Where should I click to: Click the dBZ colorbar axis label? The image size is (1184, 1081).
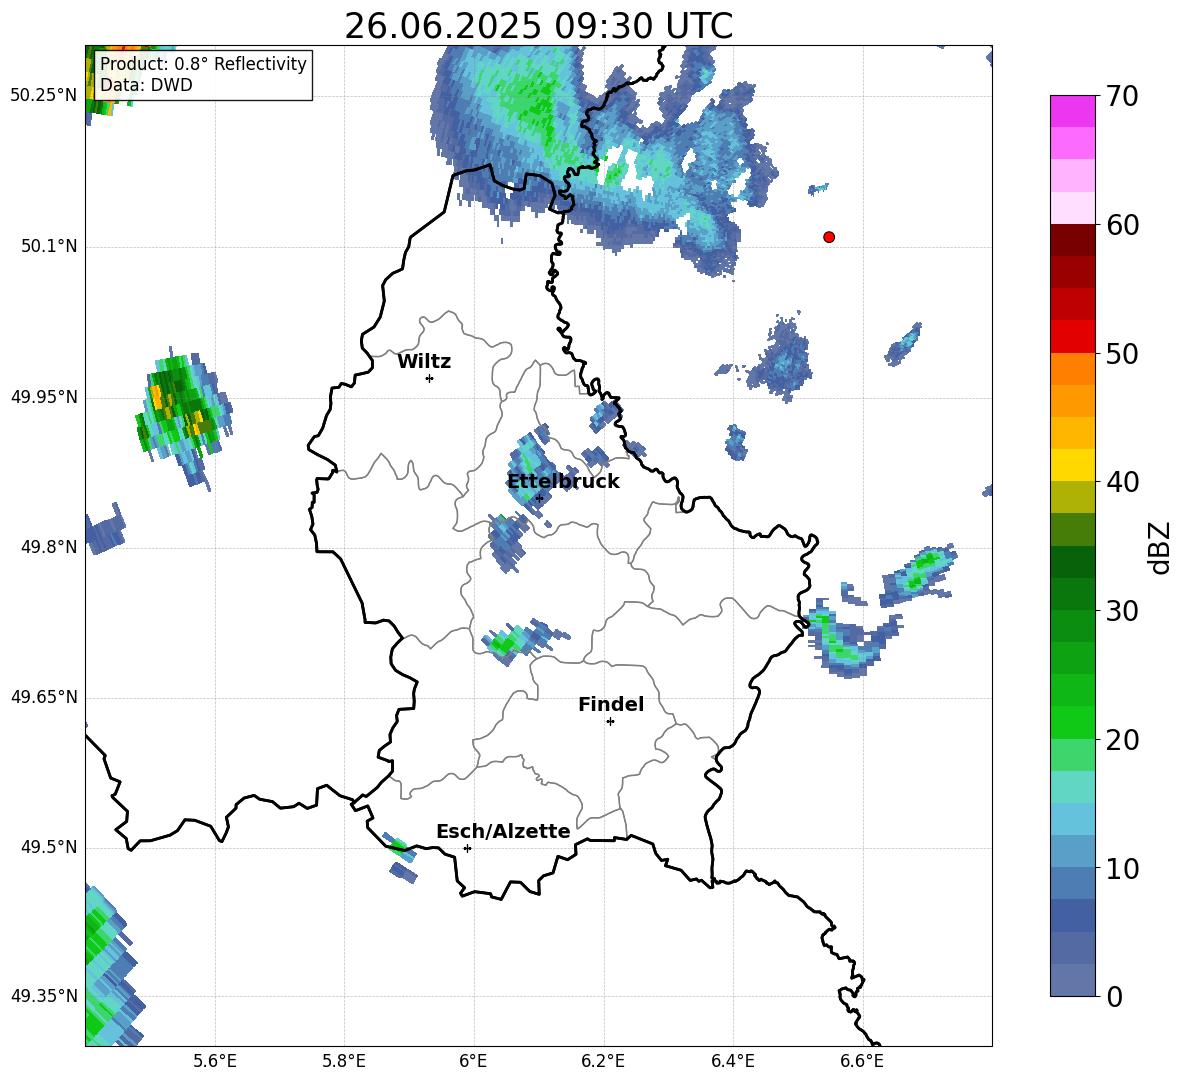click(1161, 547)
